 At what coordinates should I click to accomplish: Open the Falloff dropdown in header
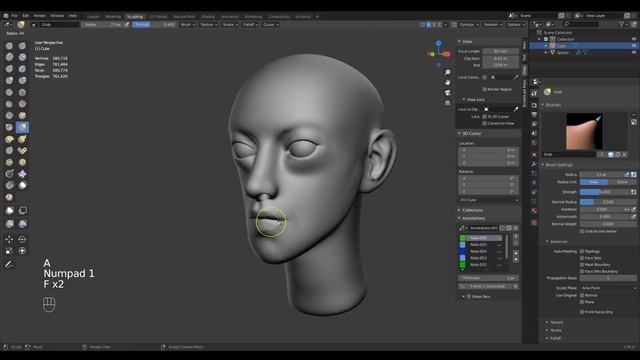tap(250, 24)
